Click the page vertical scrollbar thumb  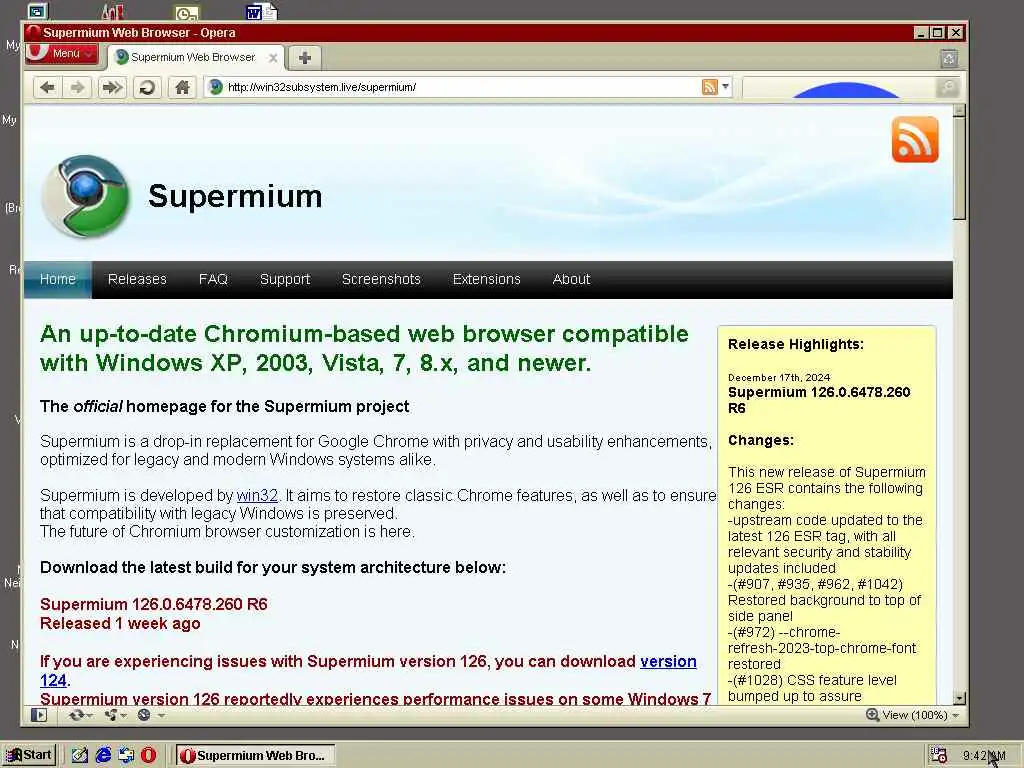click(959, 168)
